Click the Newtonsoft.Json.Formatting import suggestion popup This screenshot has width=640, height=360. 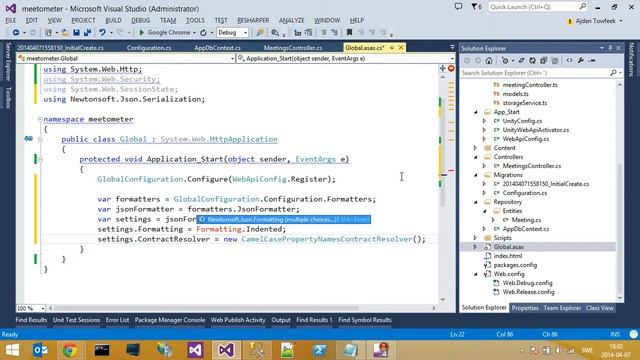click(x=284, y=220)
